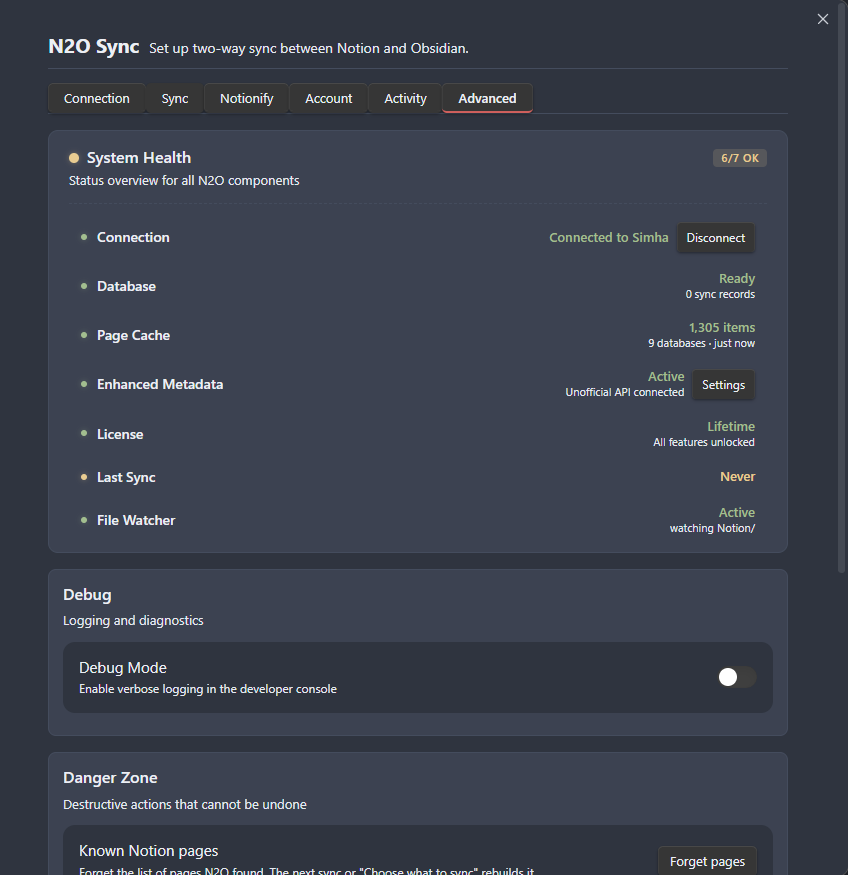The height and width of the screenshot is (875, 848).
Task: Click the Connection row green status dot
Action: [x=84, y=237]
